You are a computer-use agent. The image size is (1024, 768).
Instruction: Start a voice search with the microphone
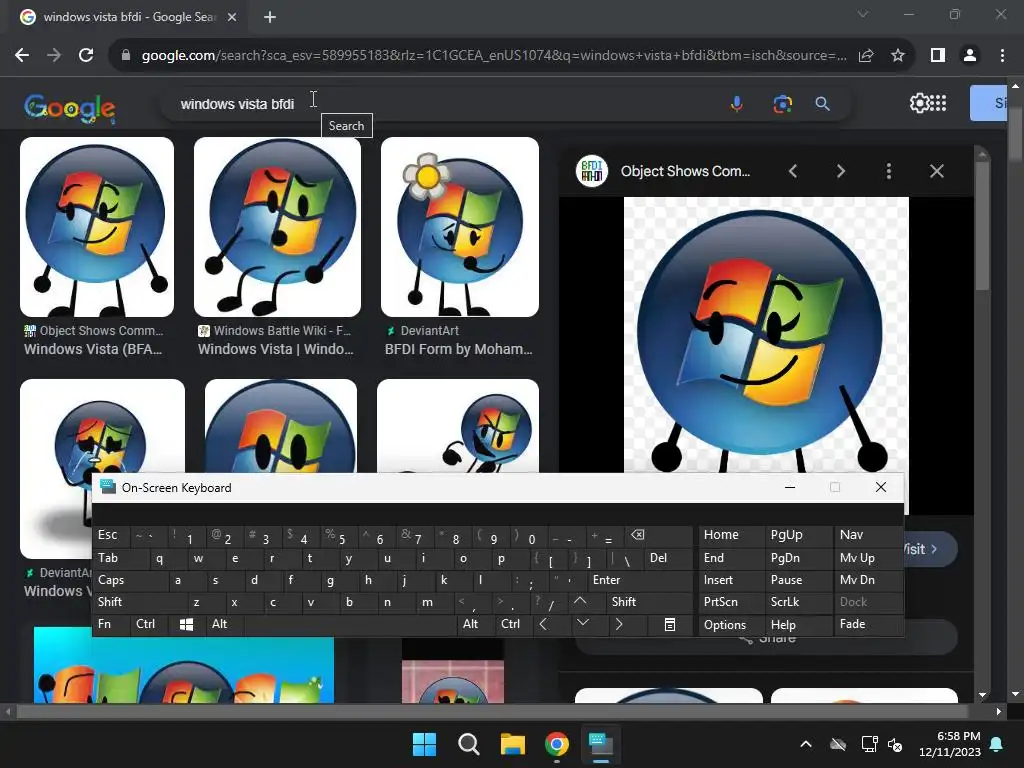point(737,104)
